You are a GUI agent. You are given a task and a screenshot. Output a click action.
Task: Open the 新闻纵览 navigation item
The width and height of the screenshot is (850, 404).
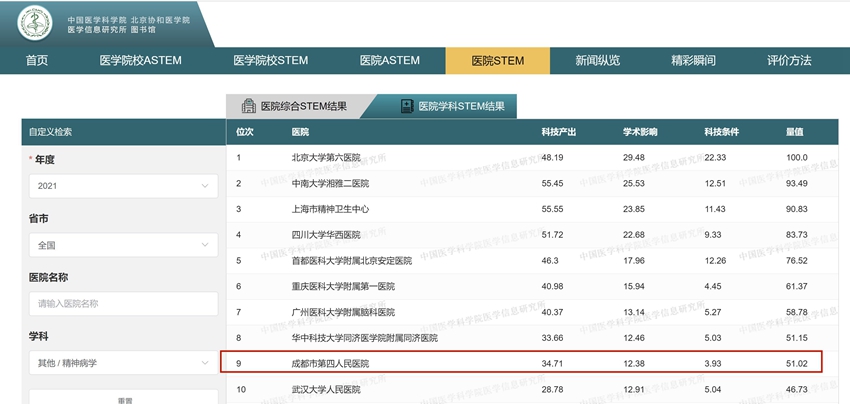tap(597, 61)
